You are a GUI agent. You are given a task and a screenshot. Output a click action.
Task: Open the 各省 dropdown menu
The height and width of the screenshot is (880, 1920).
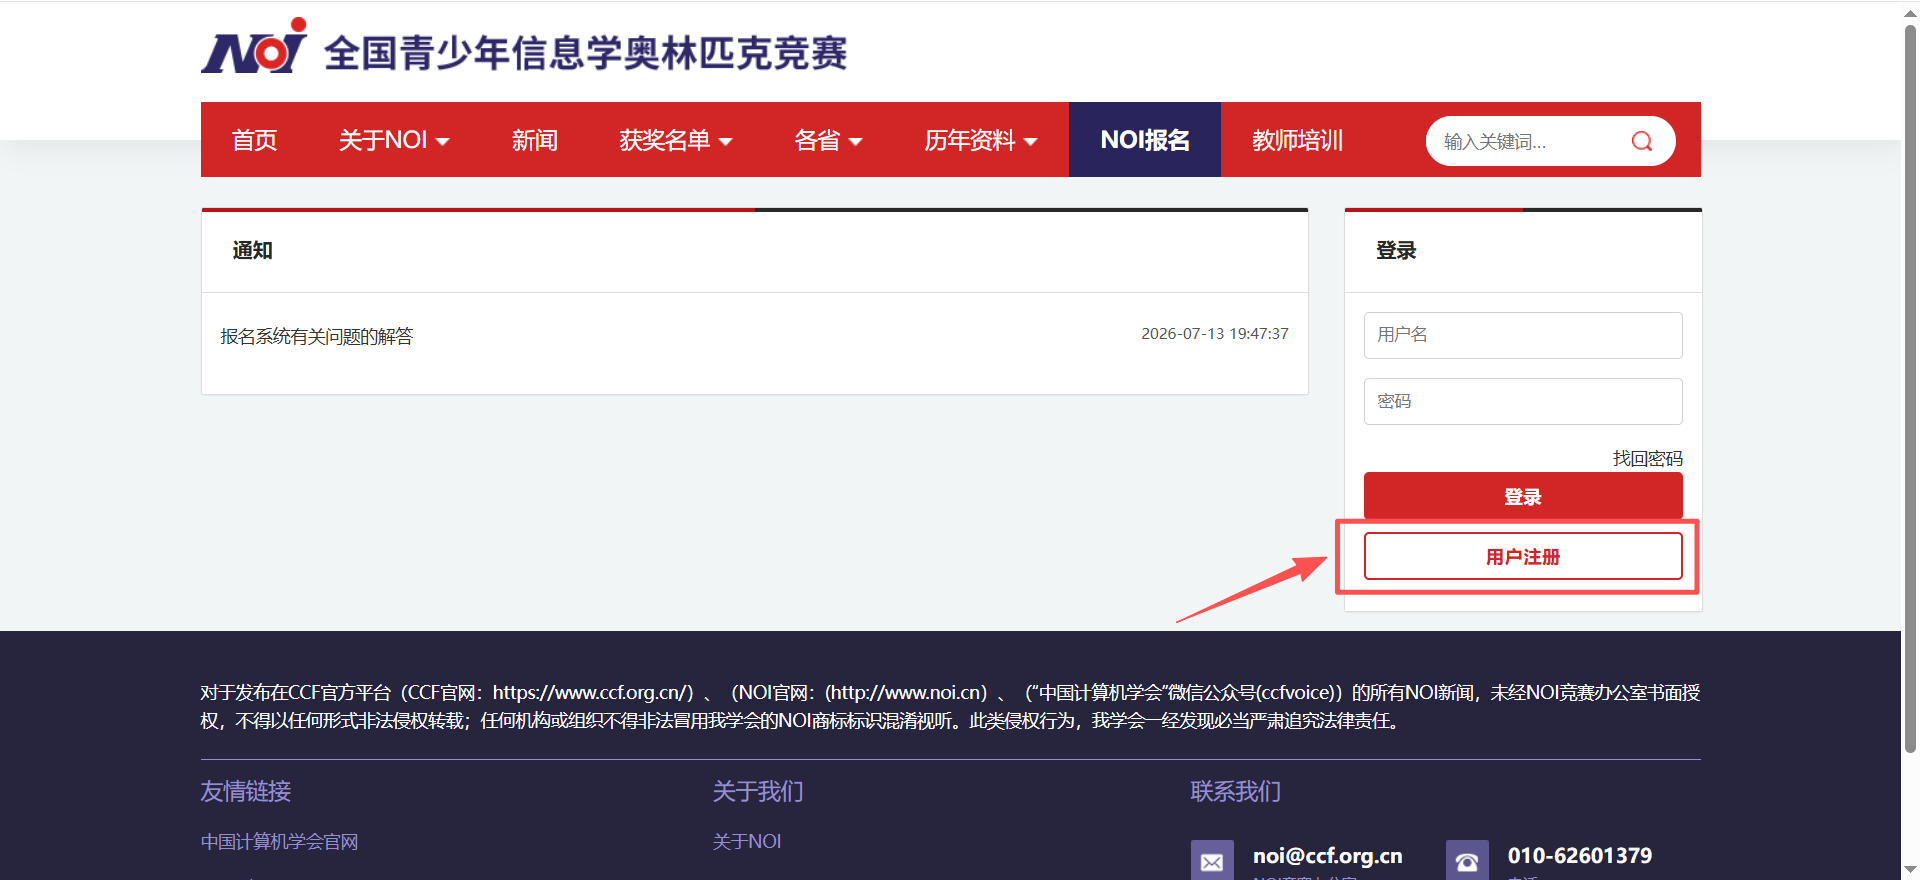coord(828,140)
